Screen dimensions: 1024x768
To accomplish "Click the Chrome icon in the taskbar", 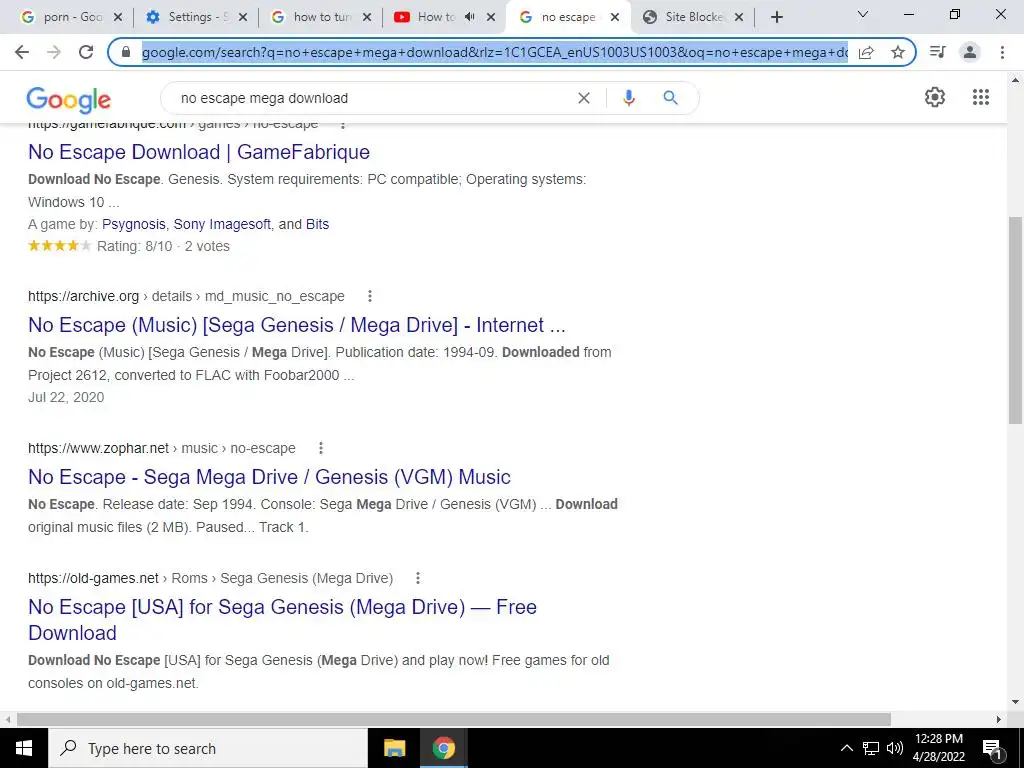I will click(443, 748).
